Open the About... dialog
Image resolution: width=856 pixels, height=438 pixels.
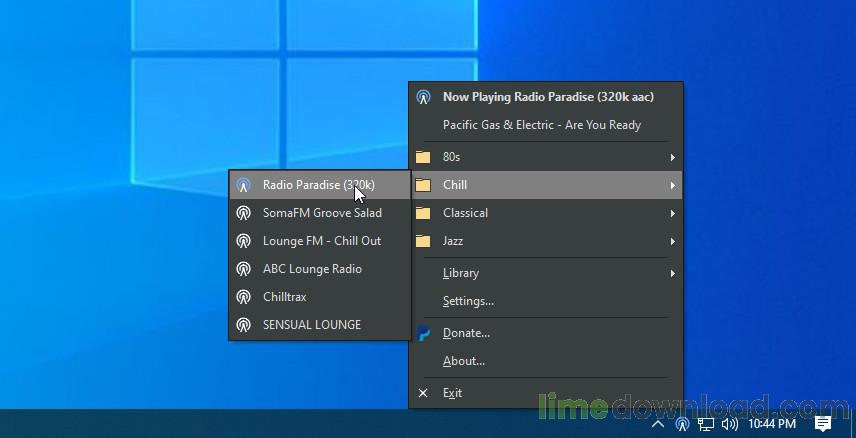point(464,361)
